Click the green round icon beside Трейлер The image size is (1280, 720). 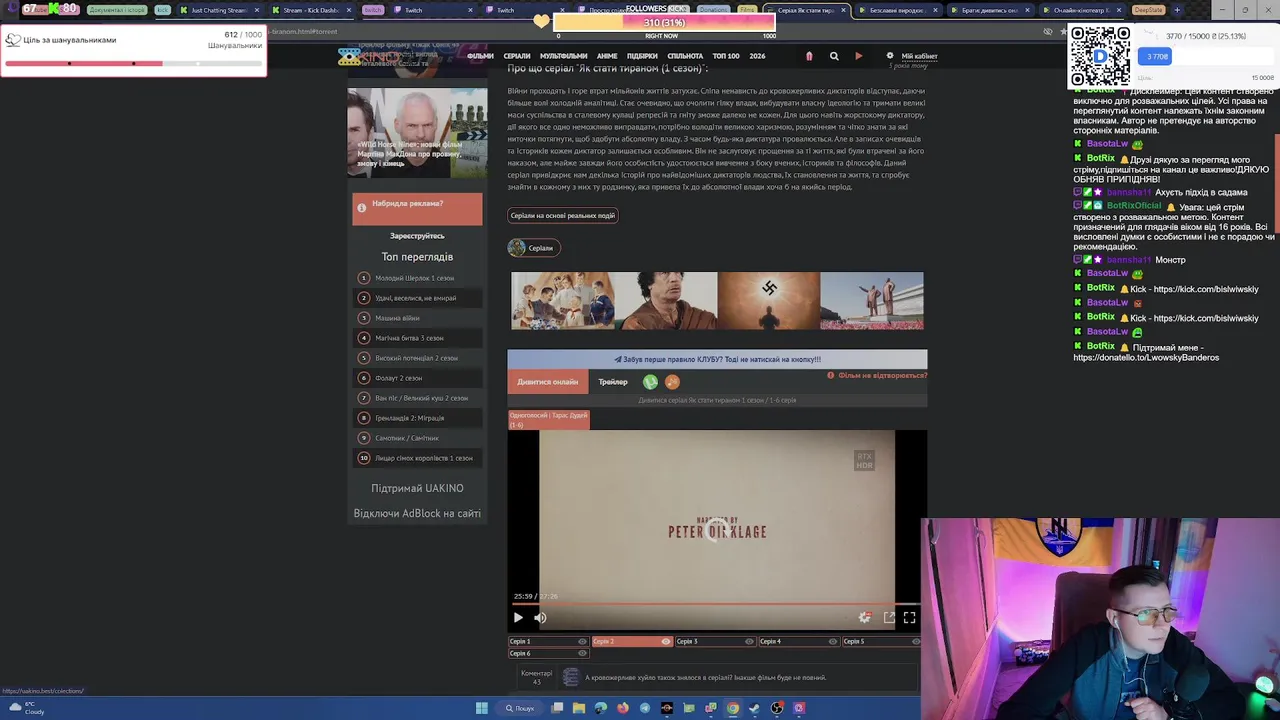(x=650, y=382)
